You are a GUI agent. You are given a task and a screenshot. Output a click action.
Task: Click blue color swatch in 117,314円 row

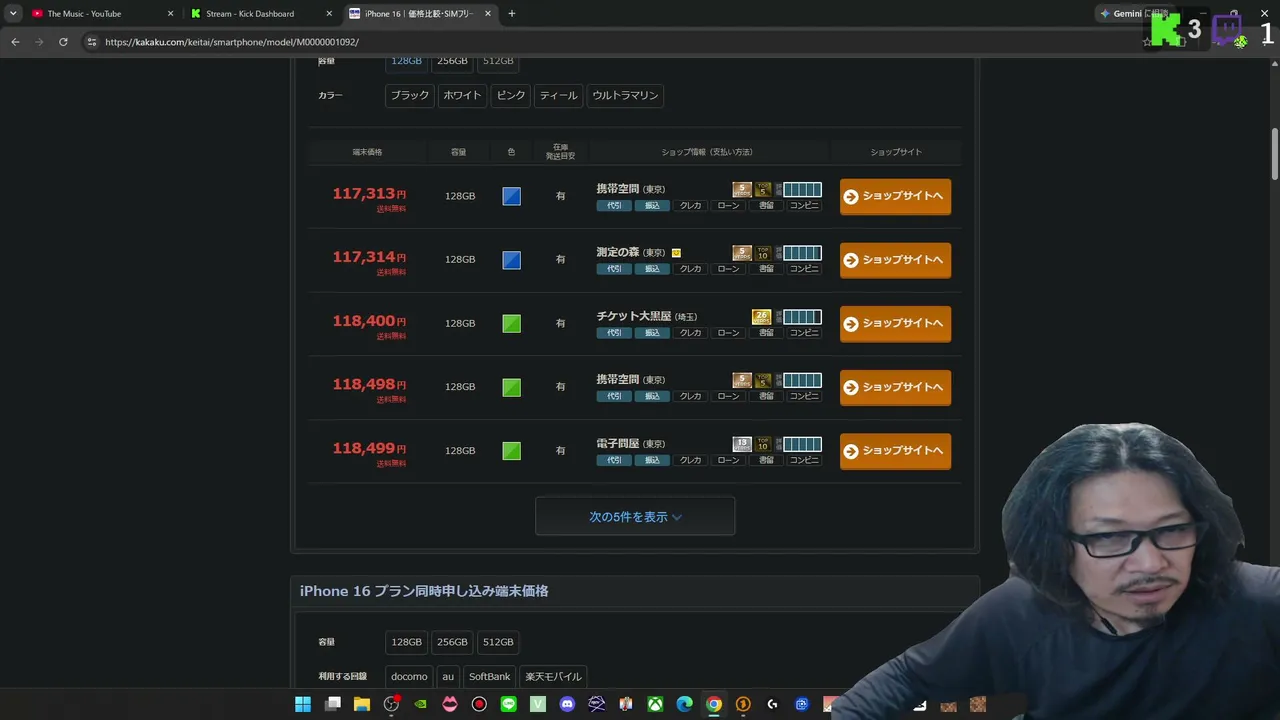click(511, 260)
